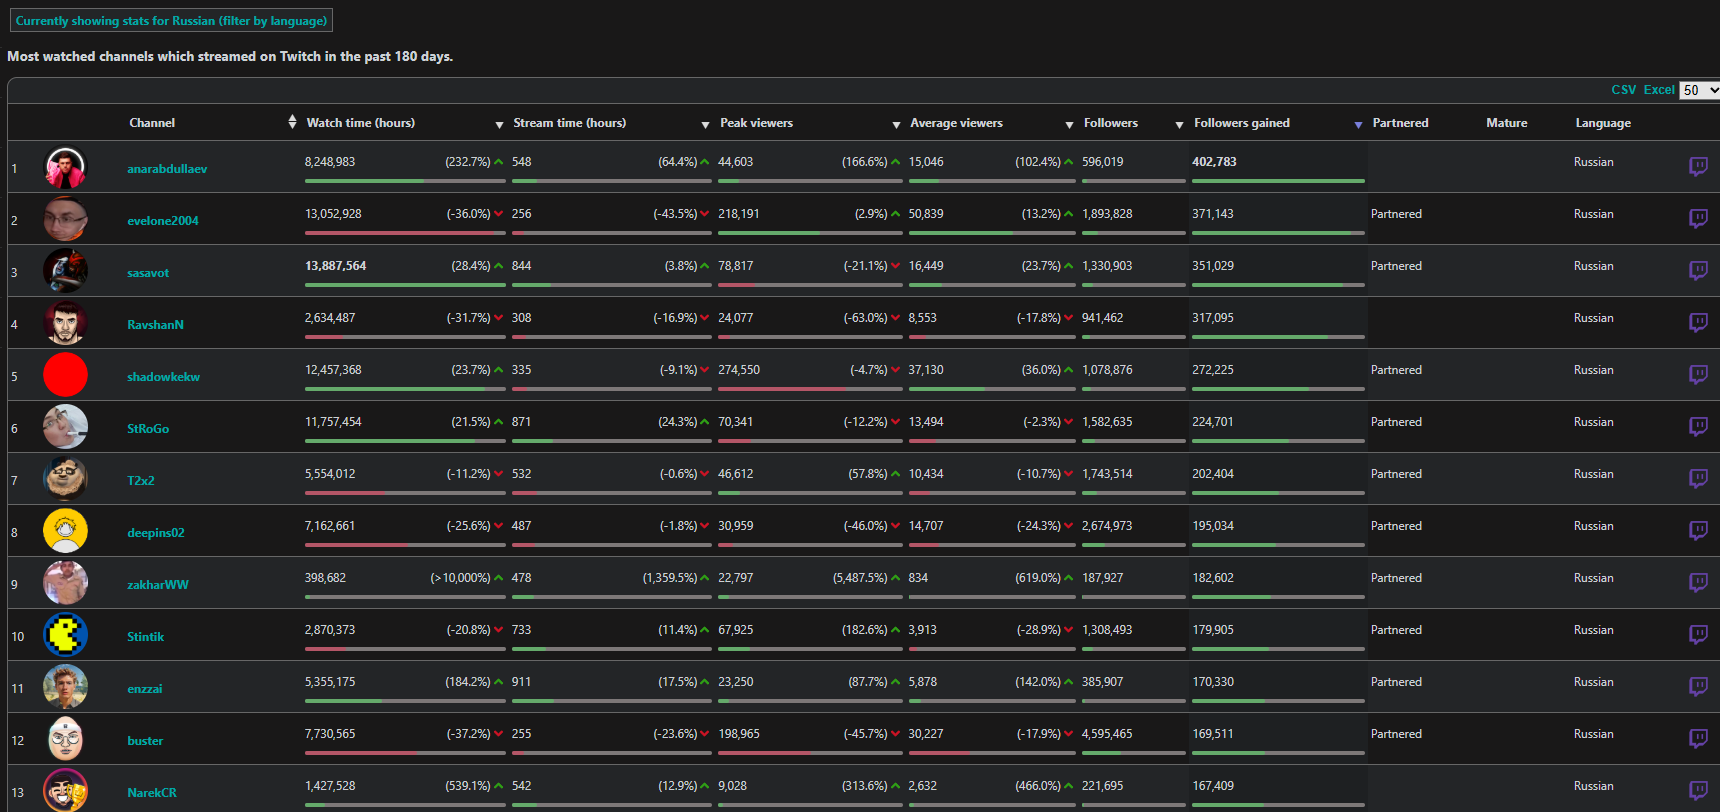Export table as CSV
This screenshot has height=812, width=1720.
pos(1624,90)
